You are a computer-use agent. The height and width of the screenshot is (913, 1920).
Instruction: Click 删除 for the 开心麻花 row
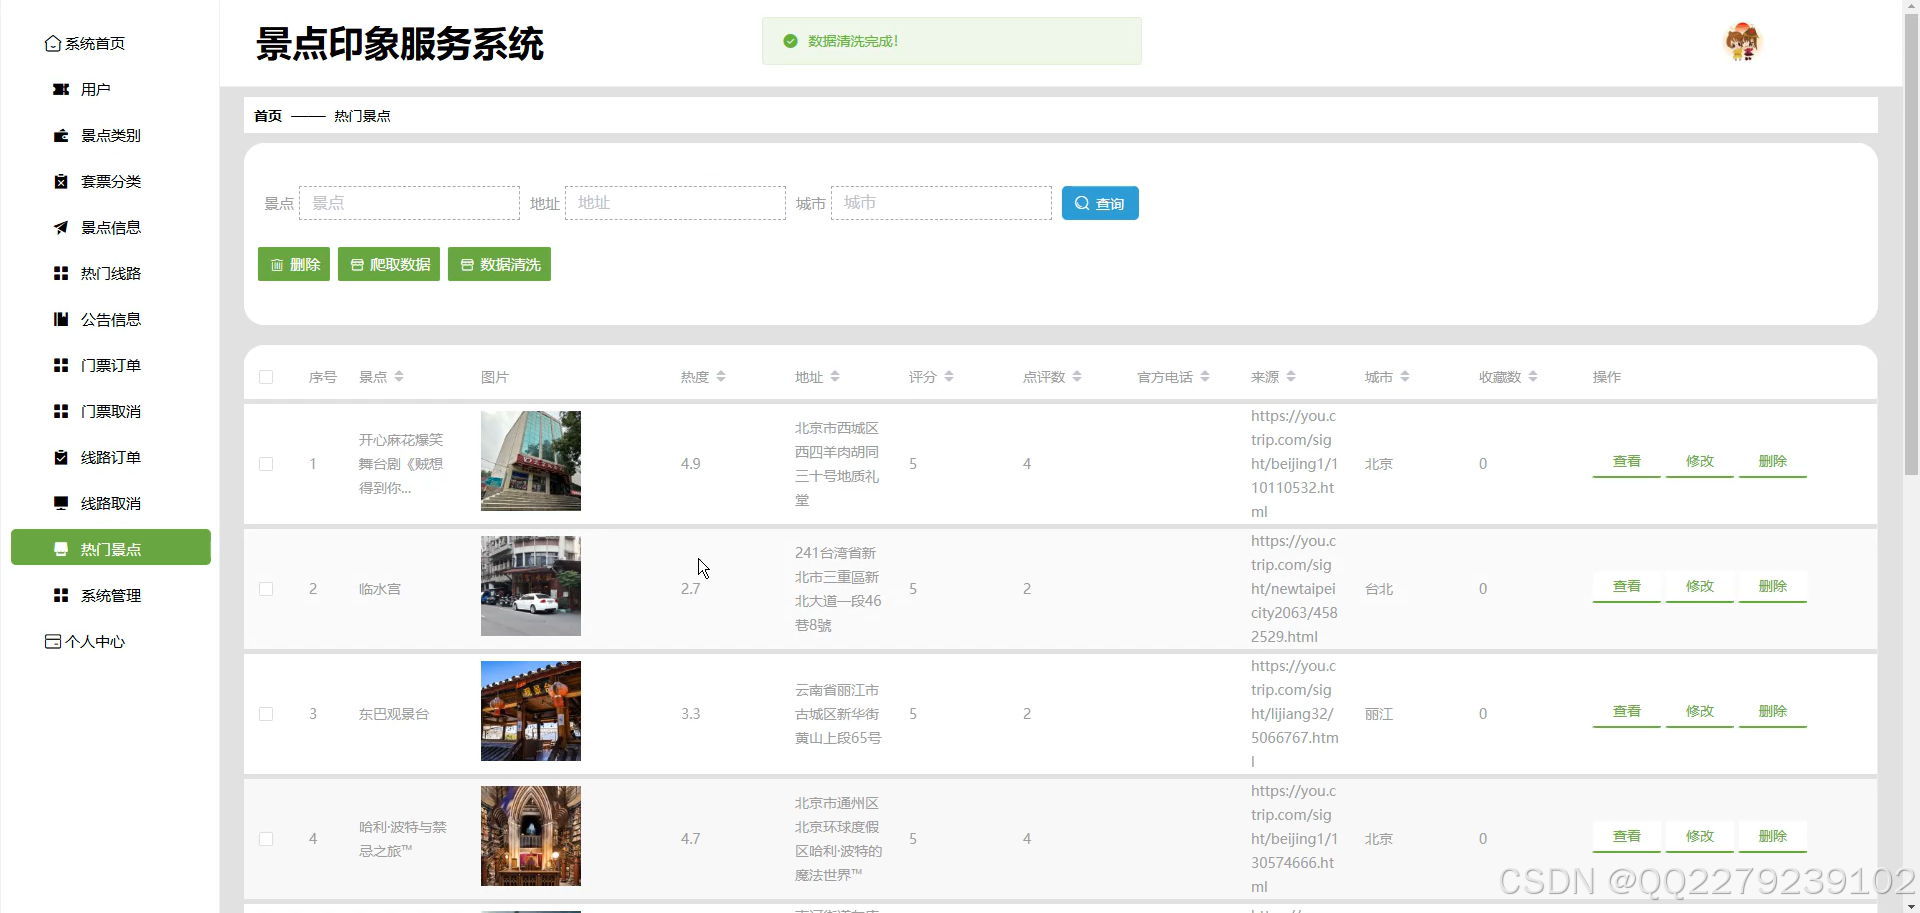pos(1773,462)
